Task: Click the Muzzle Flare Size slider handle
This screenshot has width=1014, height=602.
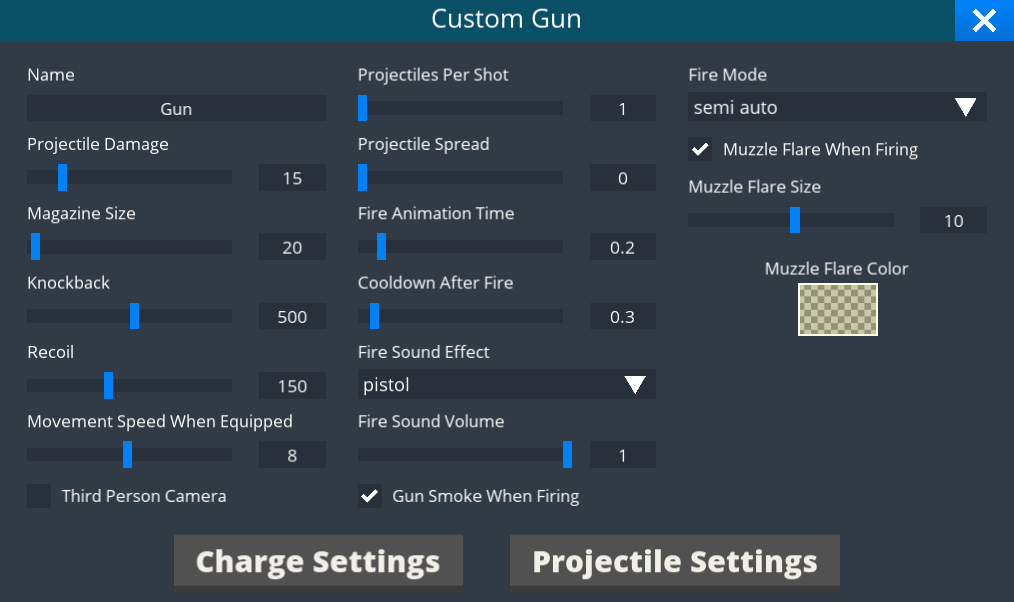Action: tap(794, 220)
